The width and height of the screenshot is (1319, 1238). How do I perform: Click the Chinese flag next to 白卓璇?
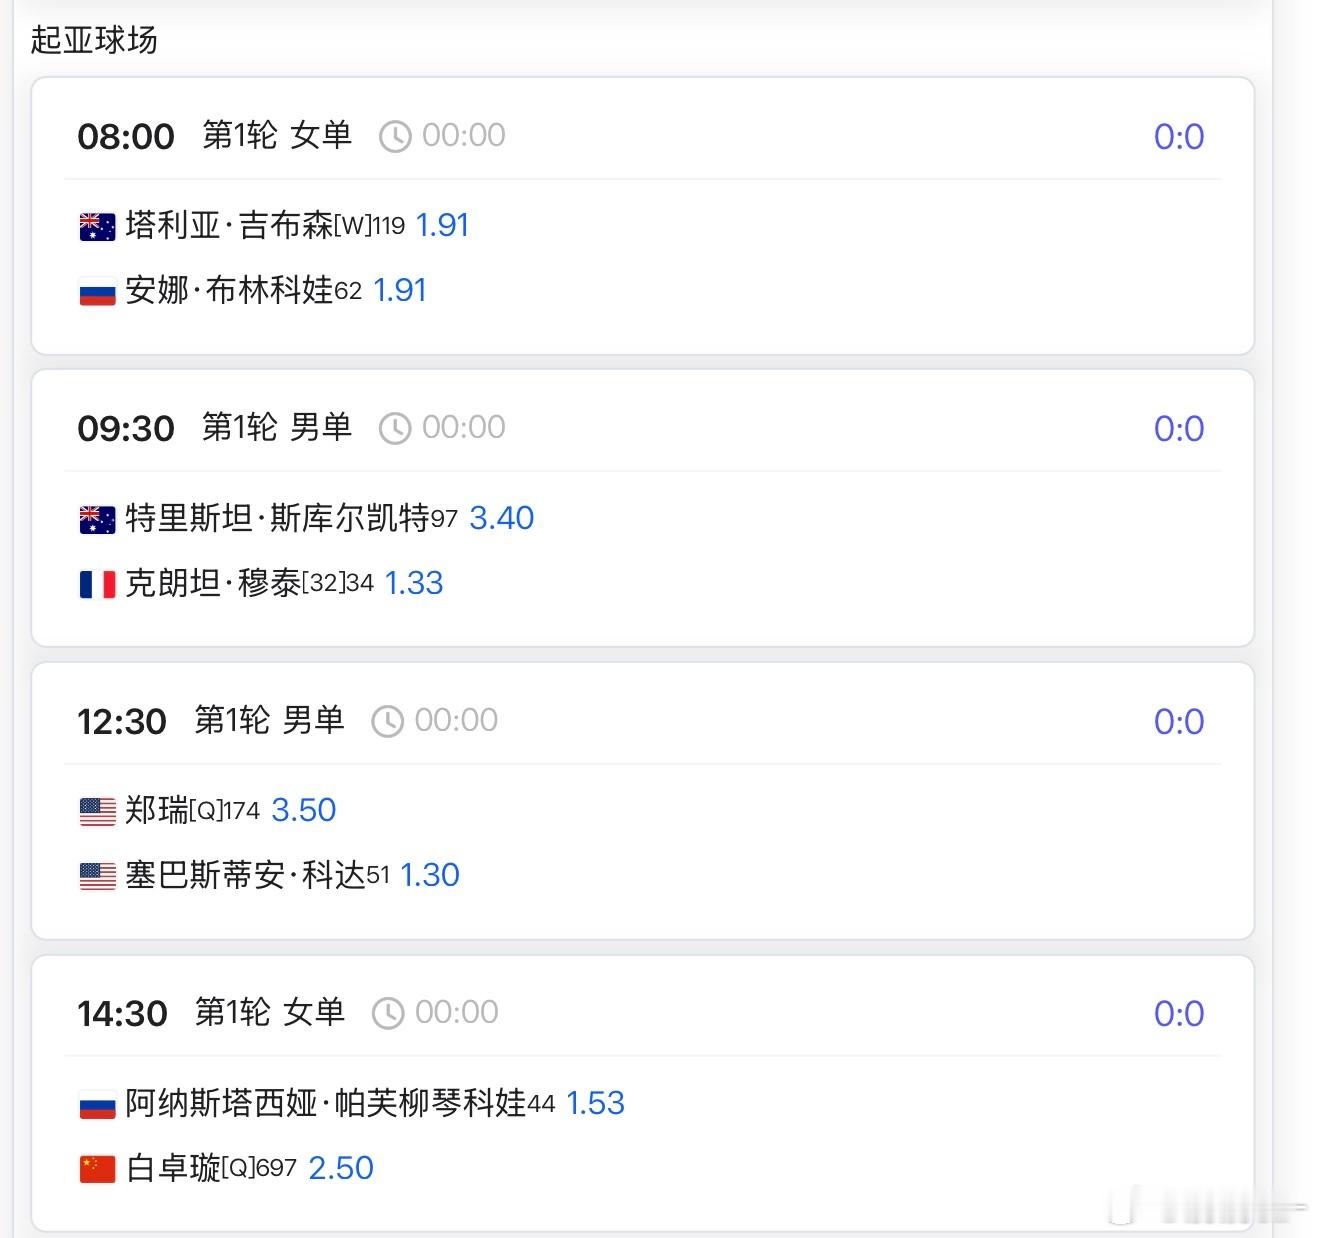click(96, 1168)
